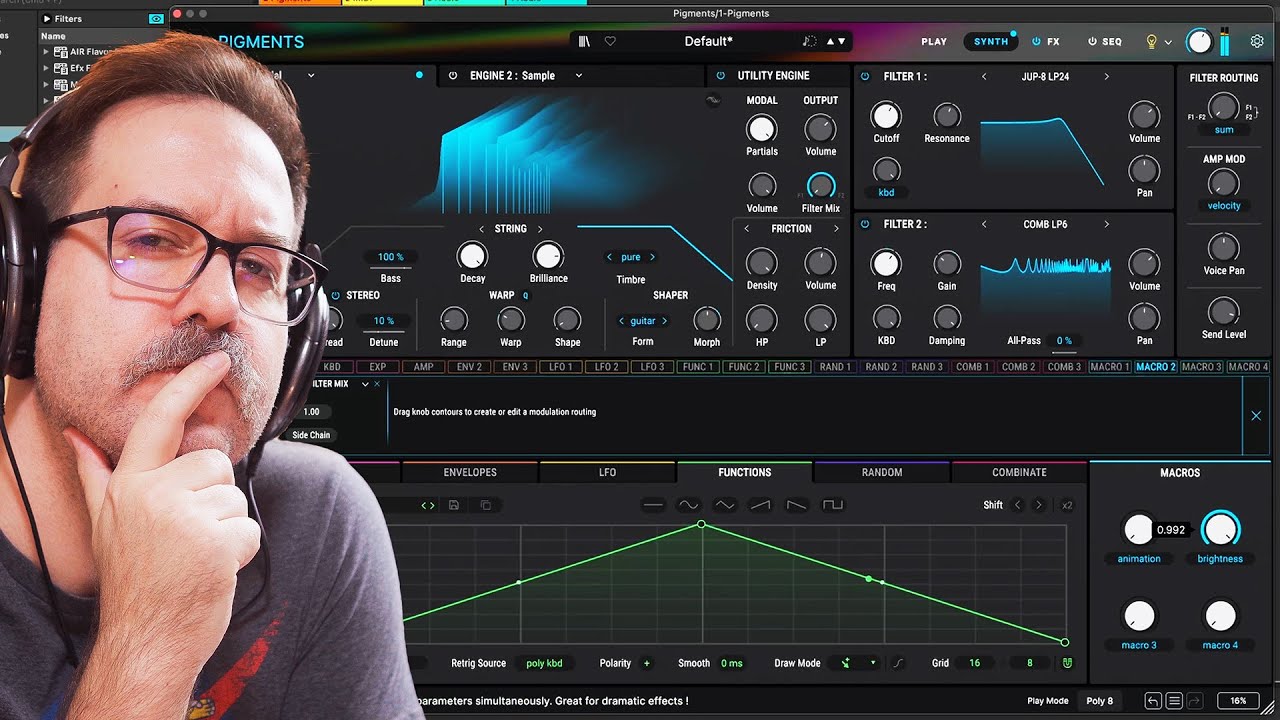1280x720 pixels.
Task: Select the FUNC 1 modulation source
Action: [x=698, y=367]
